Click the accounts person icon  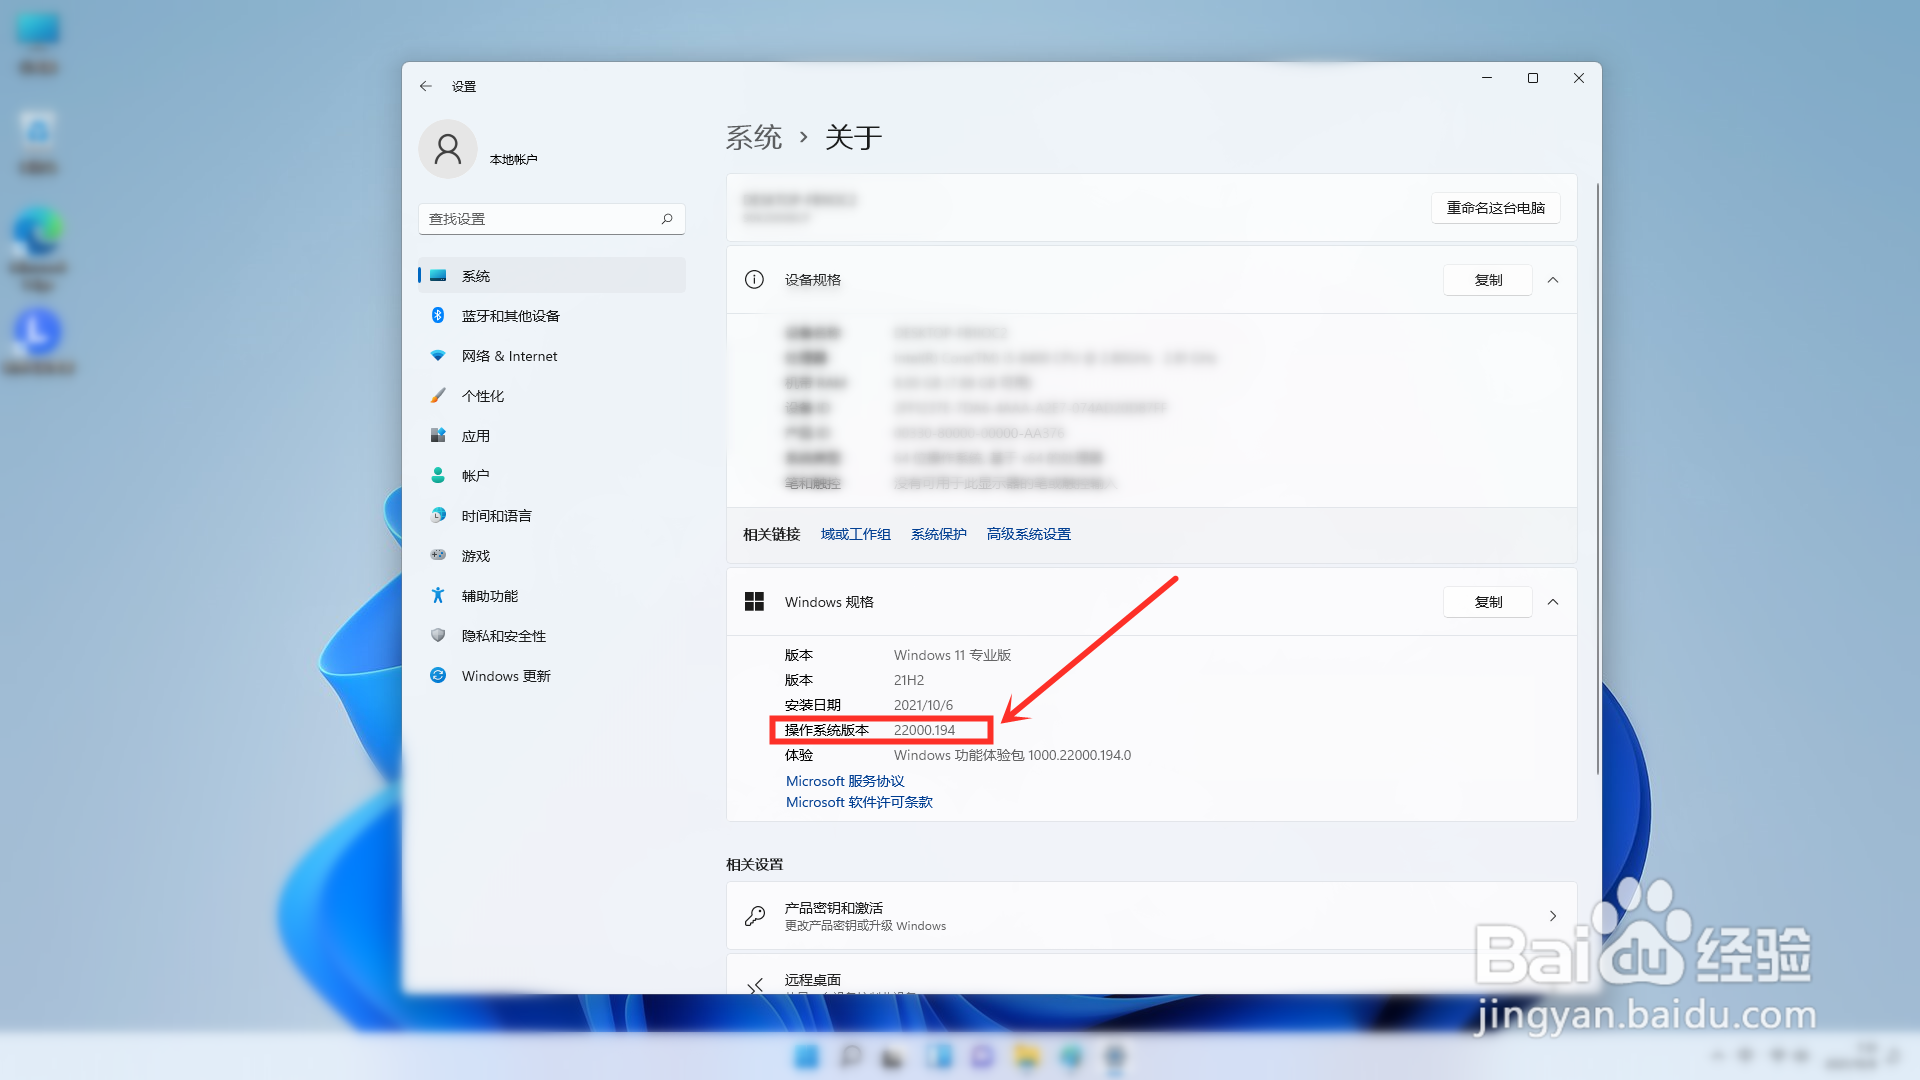point(438,475)
